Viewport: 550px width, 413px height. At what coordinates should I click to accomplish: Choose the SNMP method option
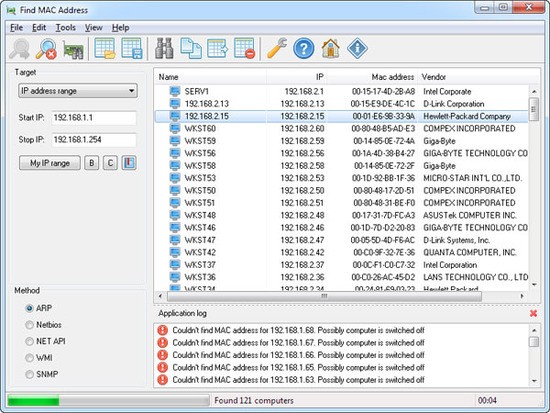tap(29, 374)
